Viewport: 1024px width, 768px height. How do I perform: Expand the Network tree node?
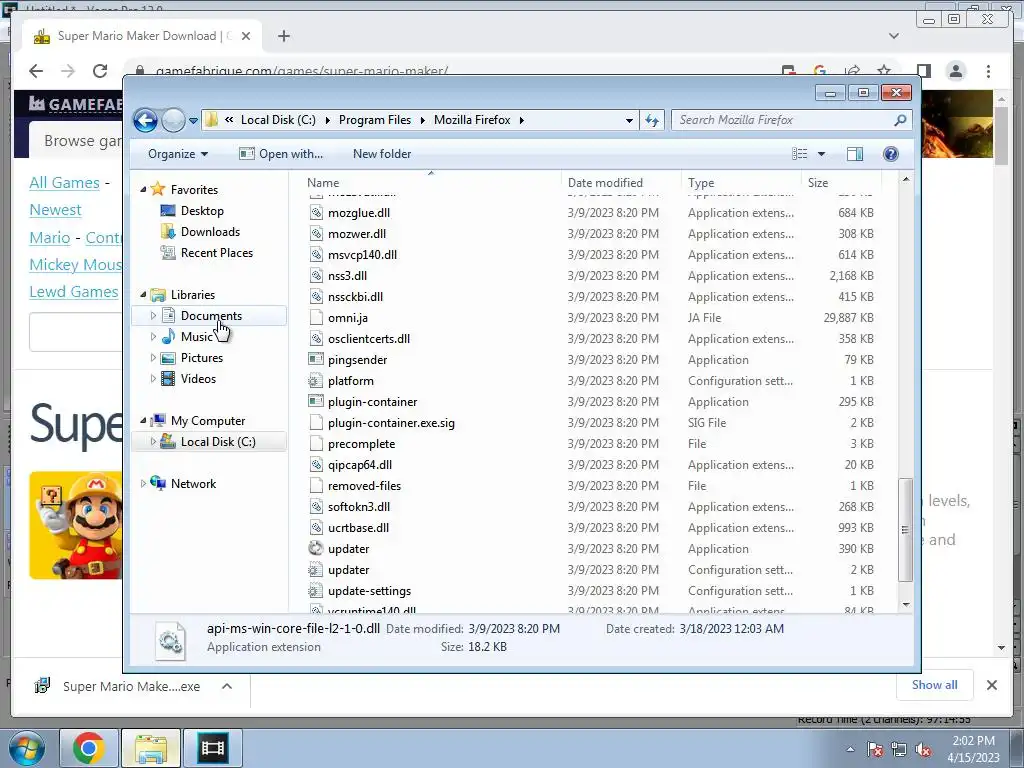[144, 484]
